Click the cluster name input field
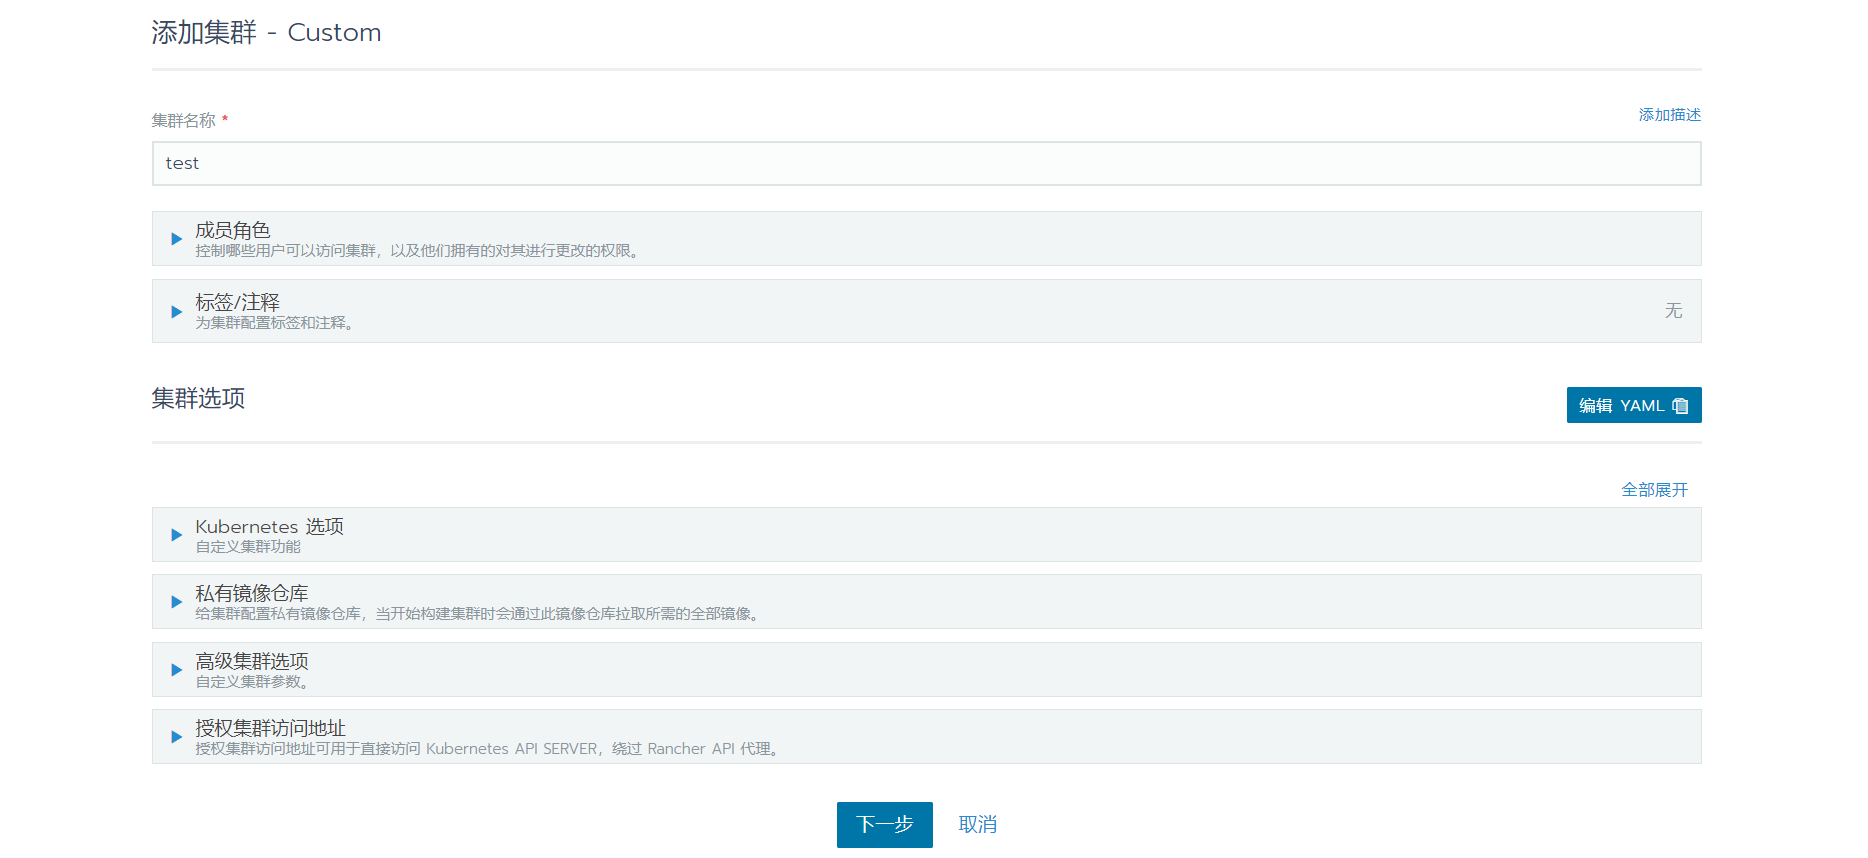The width and height of the screenshot is (1868, 858). (x=926, y=163)
